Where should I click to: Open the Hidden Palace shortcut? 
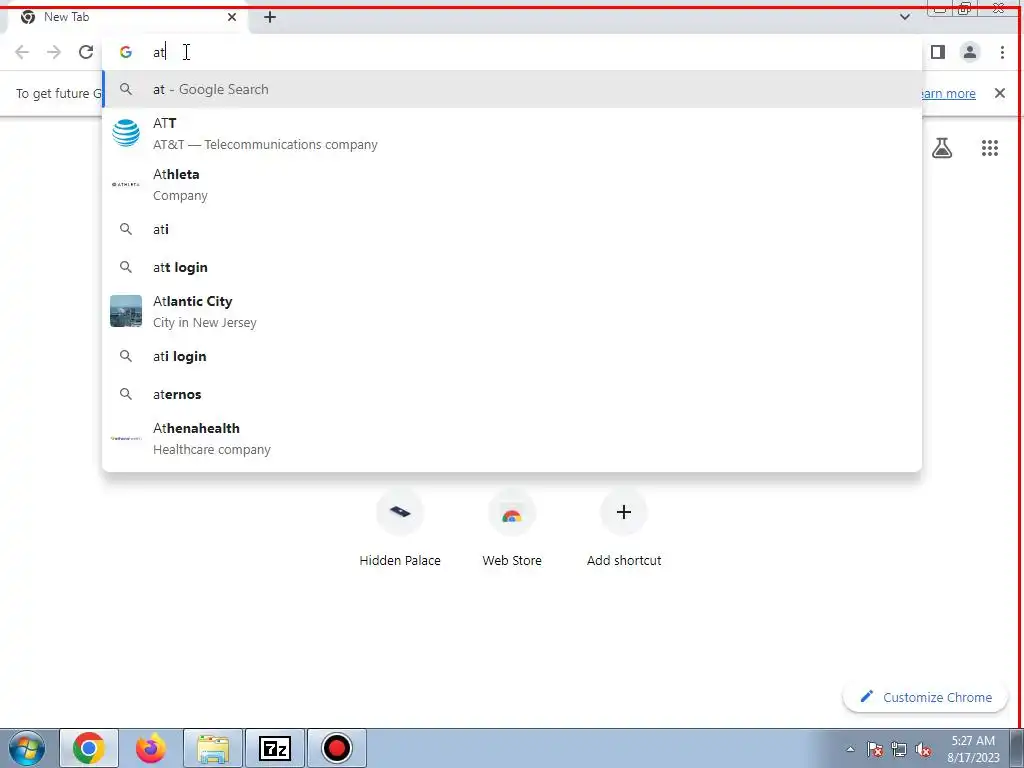400,528
